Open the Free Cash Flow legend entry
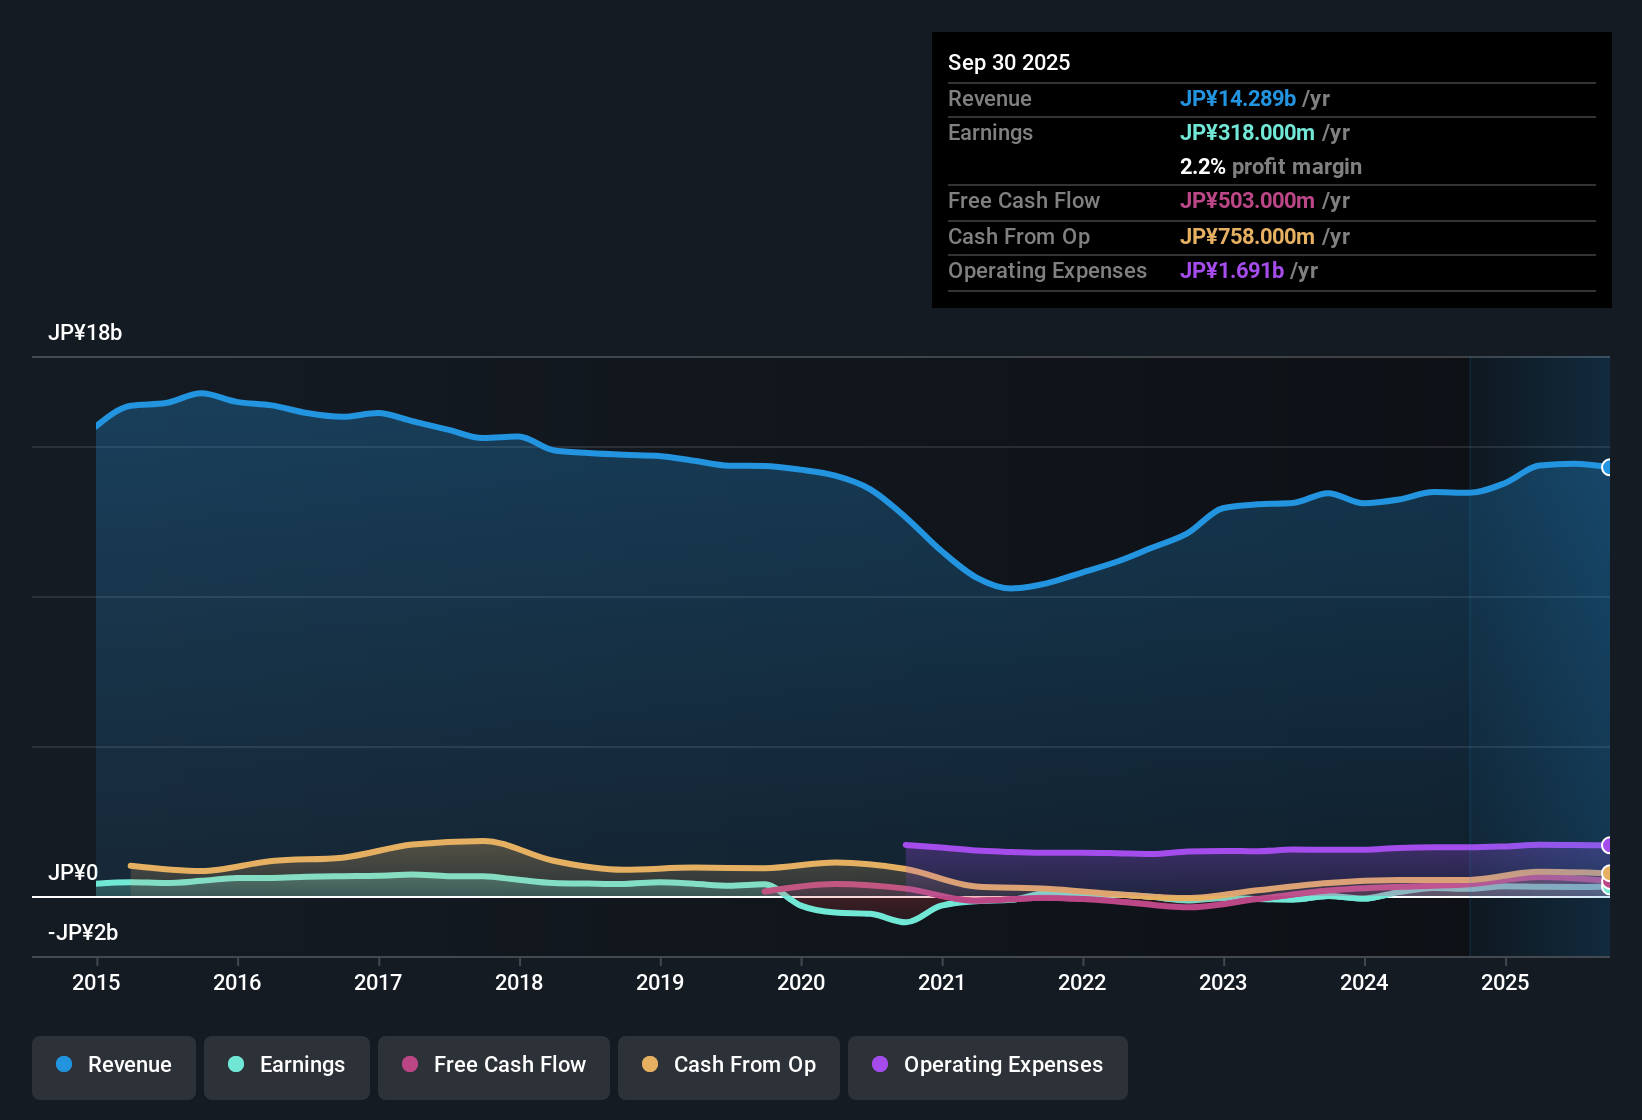The height and width of the screenshot is (1120, 1642). coord(493,1066)
